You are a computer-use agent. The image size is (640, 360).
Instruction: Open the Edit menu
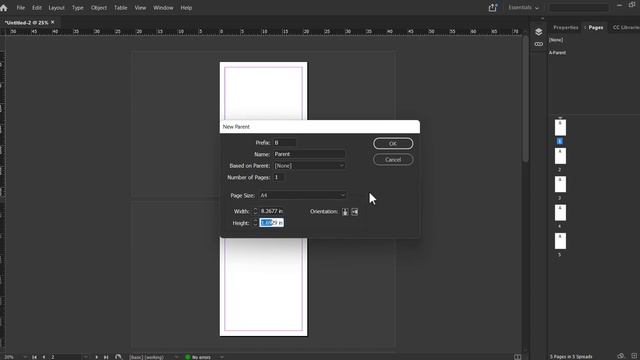(x=37, y=8)
